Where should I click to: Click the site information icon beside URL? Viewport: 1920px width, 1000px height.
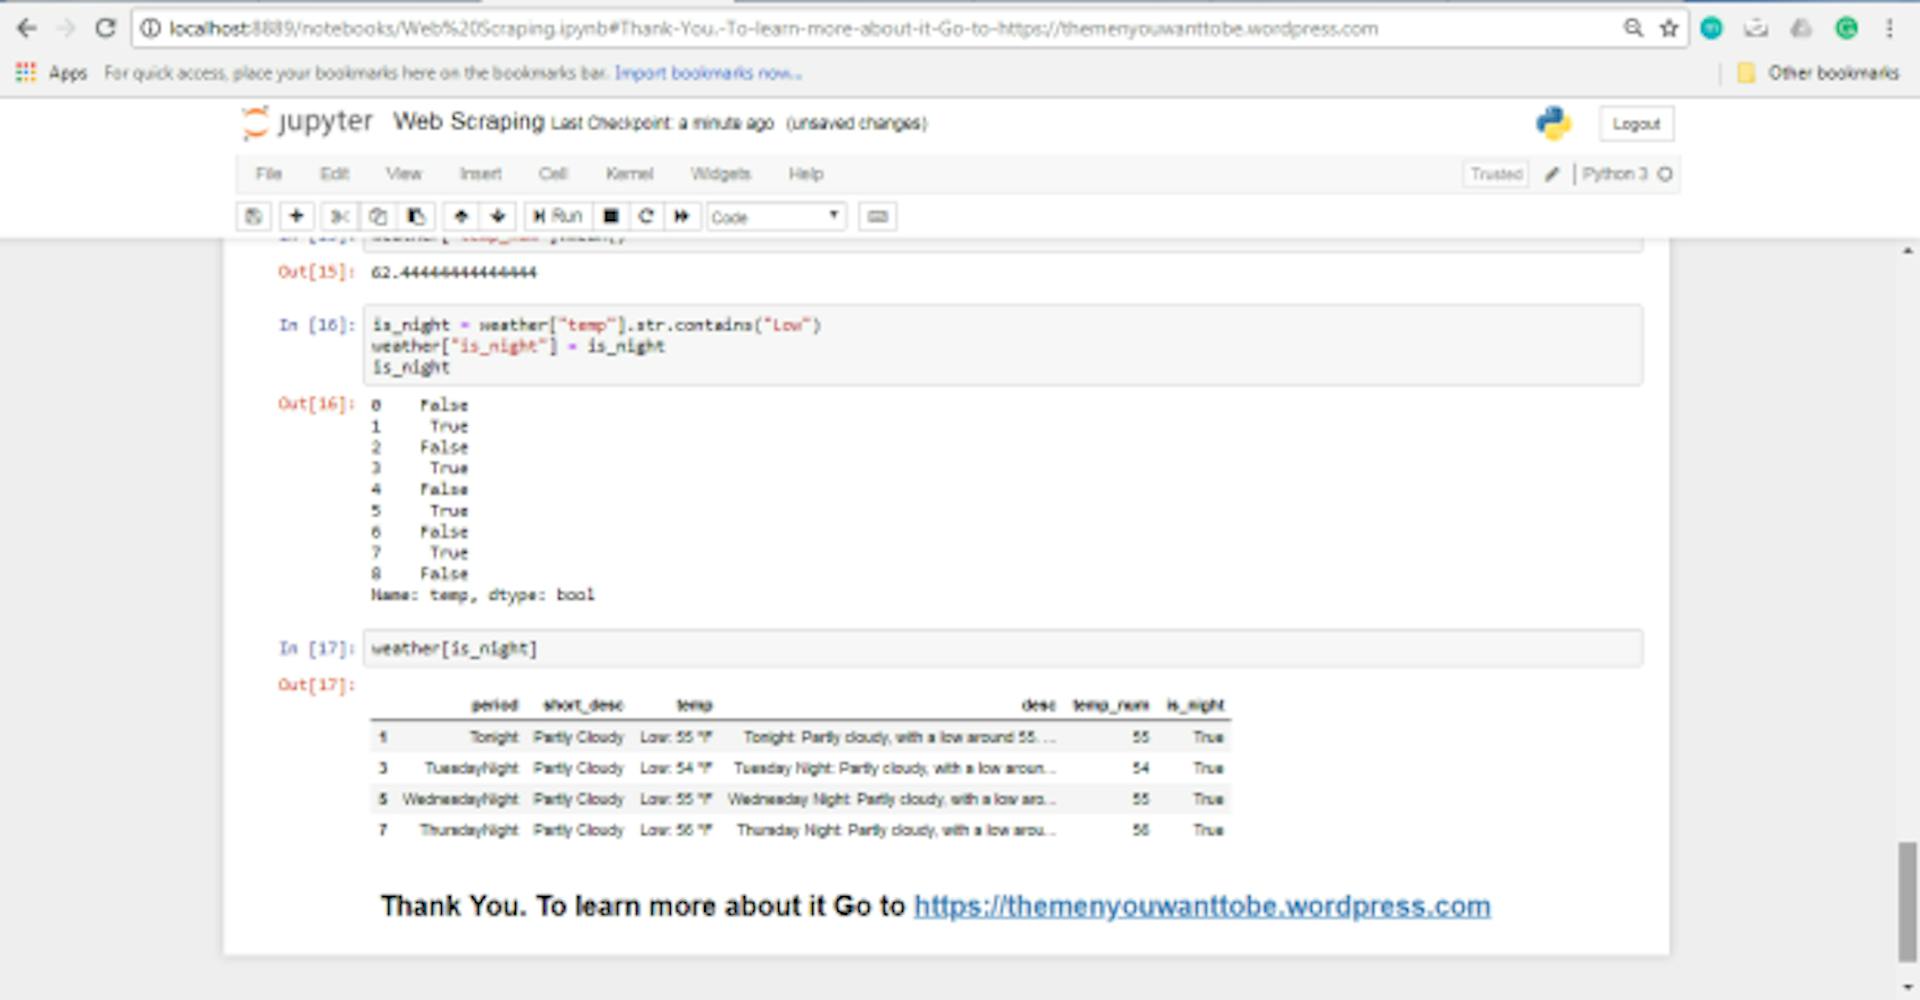click(x=150, y=28)
